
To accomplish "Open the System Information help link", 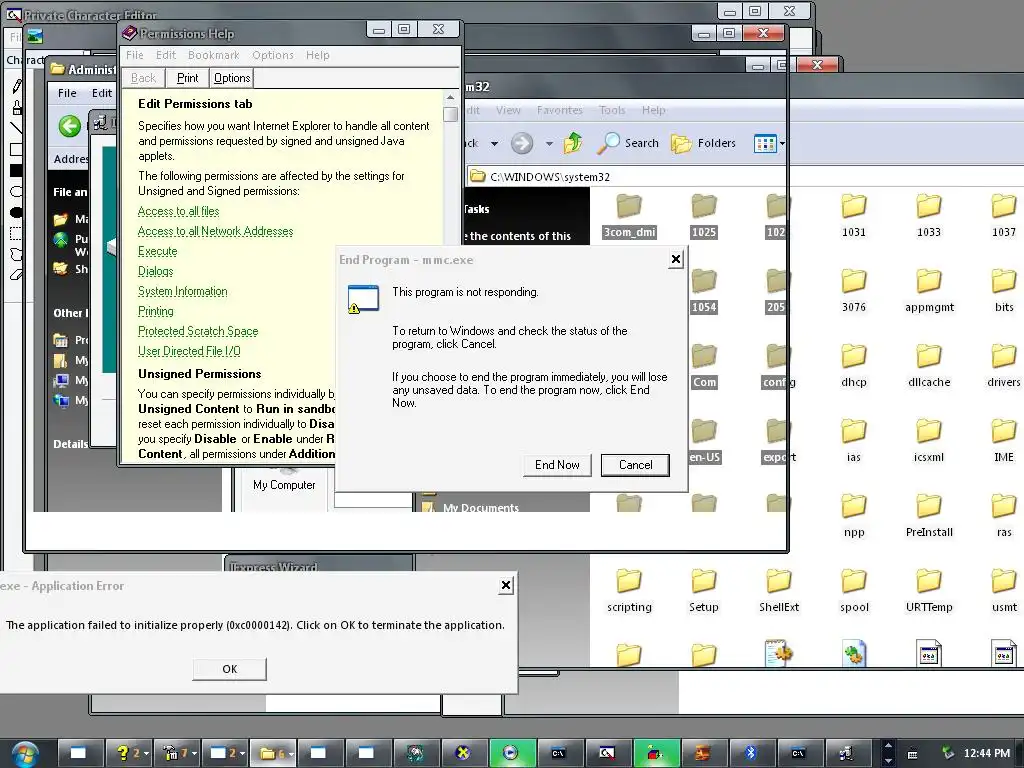I will point(183,291).
